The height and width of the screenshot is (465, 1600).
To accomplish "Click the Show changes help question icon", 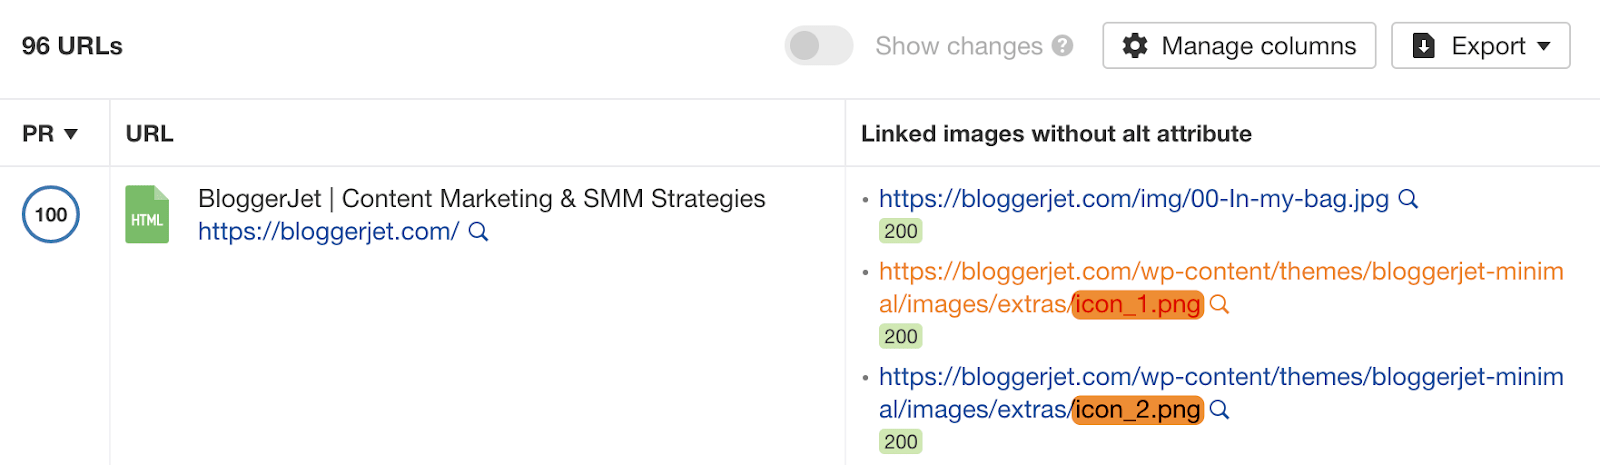I will click(x=1063, y=46).
